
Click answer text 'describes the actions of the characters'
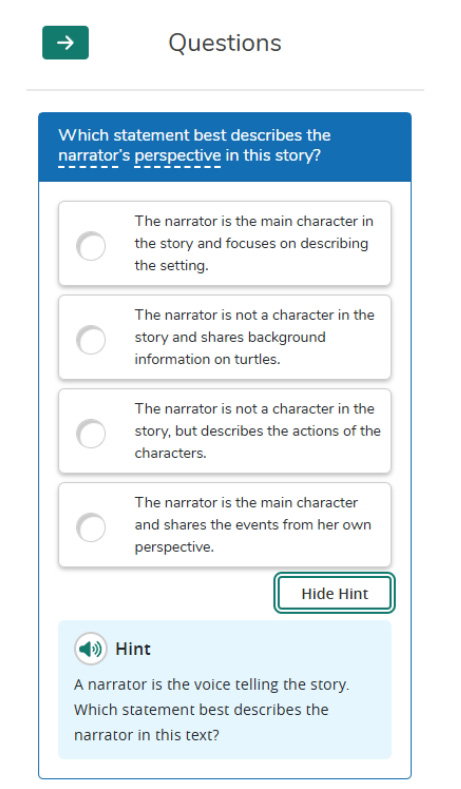point(257,442)
